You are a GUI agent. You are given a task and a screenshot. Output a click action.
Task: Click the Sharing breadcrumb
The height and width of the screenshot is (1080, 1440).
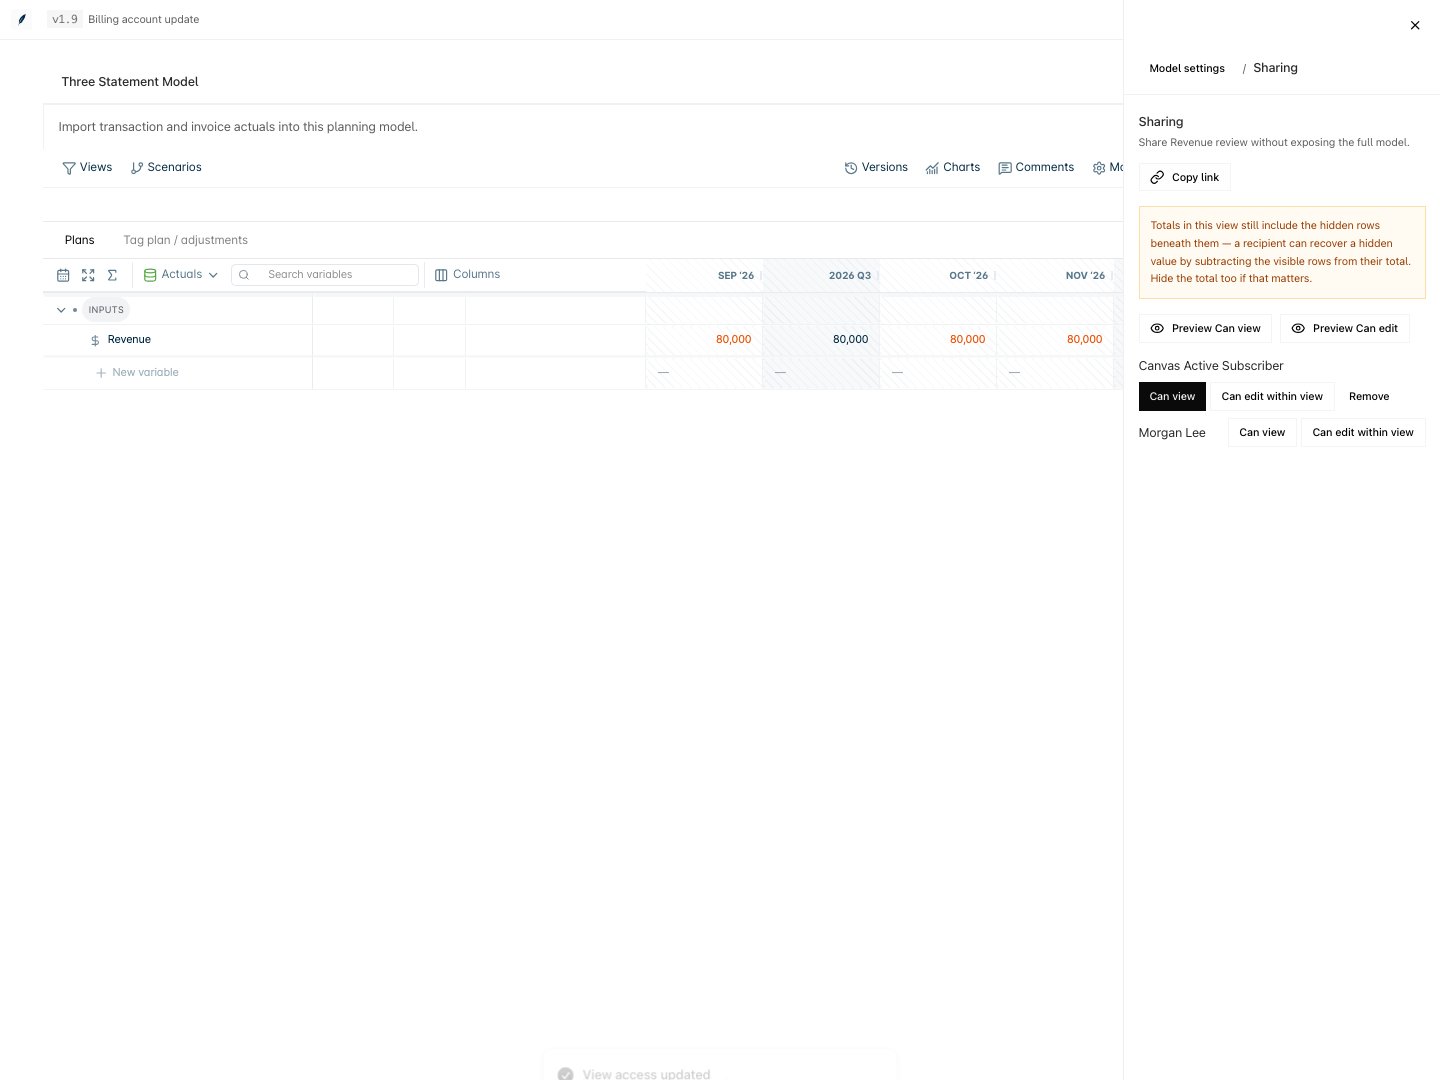click(x=1275, y=68)
